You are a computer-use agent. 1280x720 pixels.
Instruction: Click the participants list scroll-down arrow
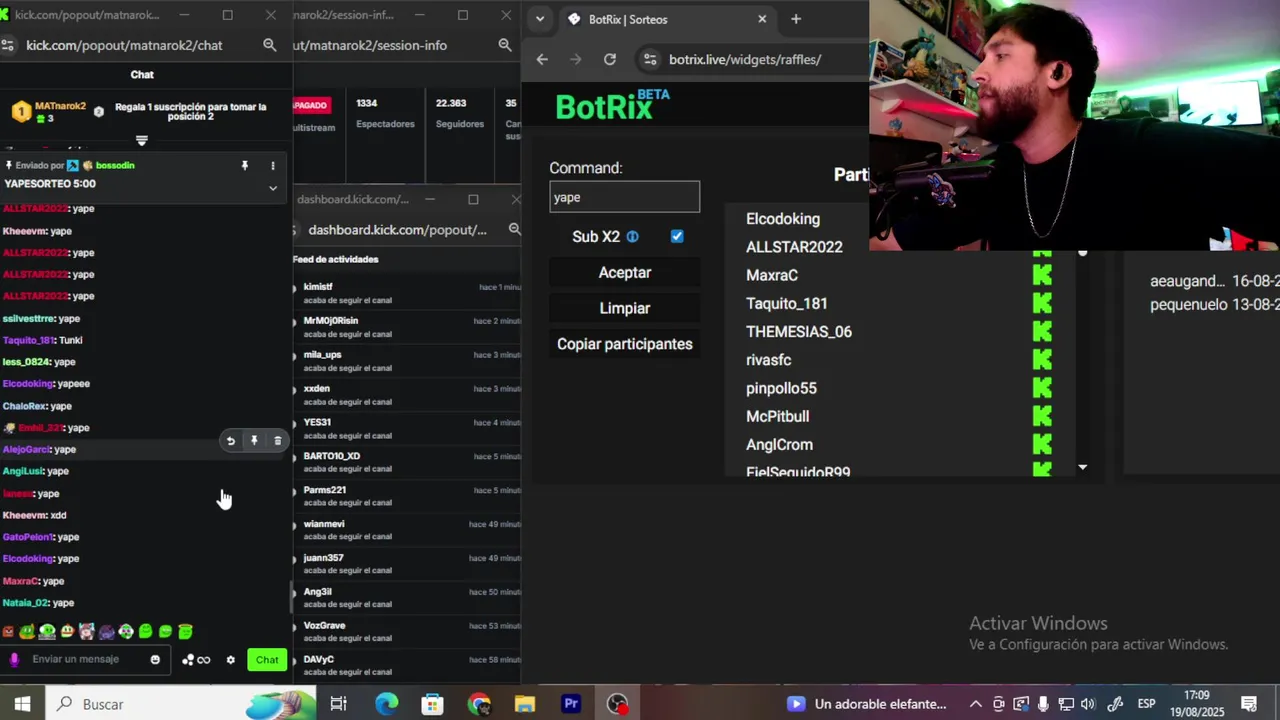coord(1082,467)
